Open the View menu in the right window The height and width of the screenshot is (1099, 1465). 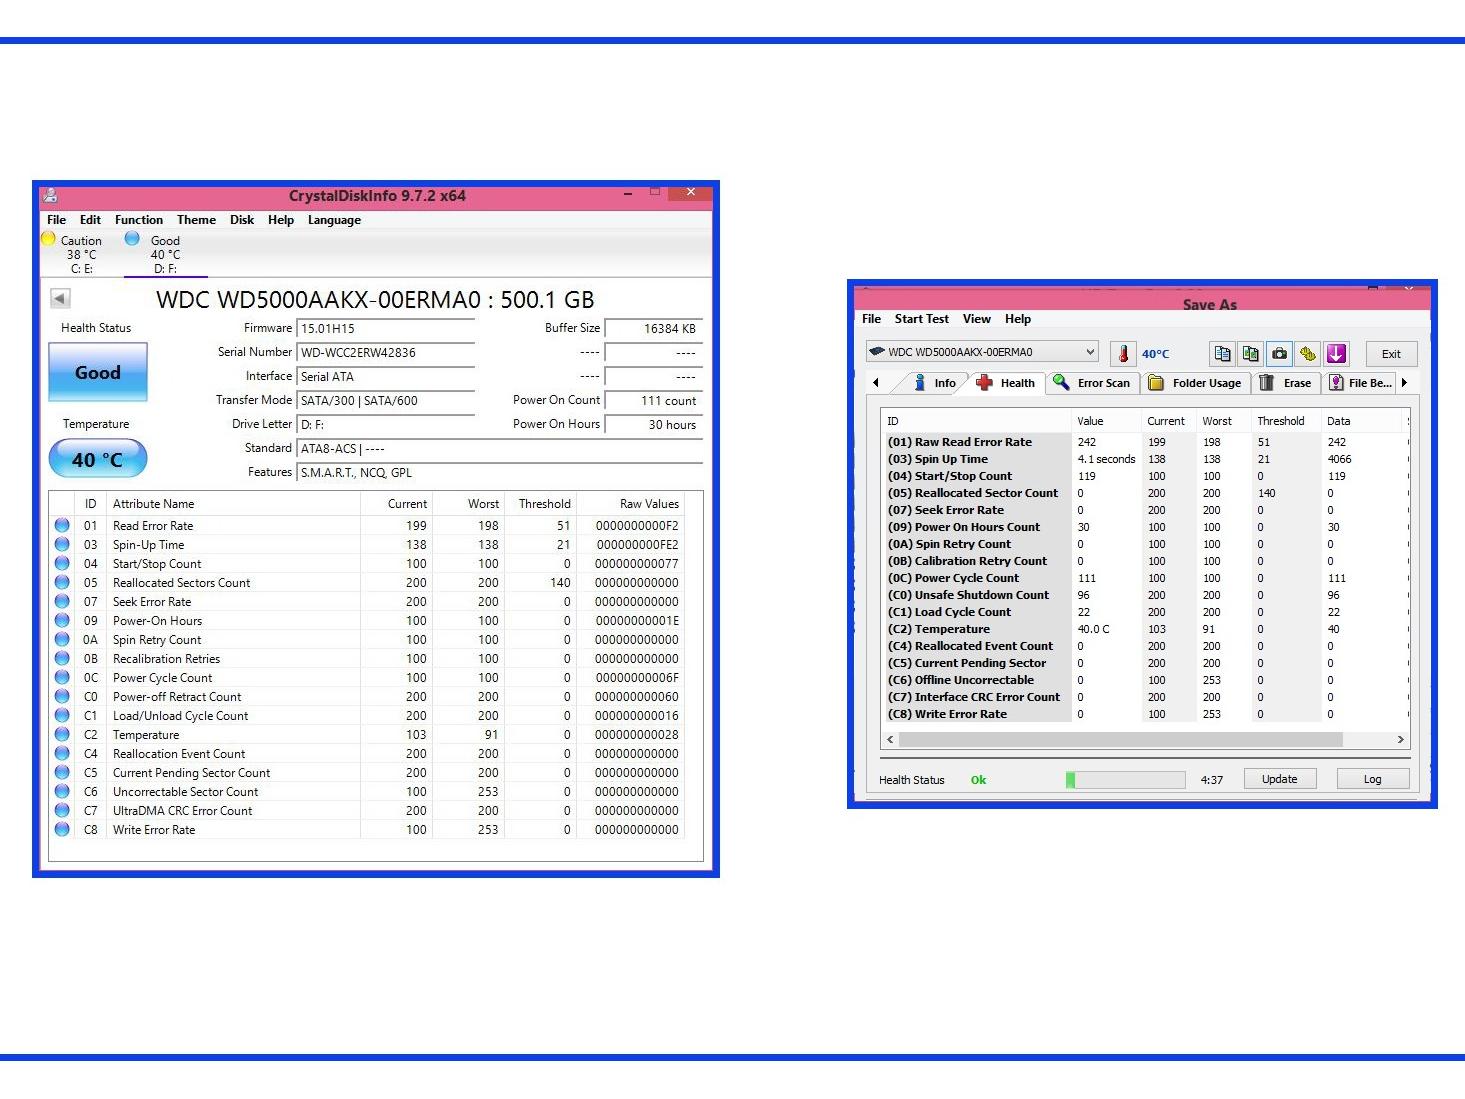tap(977, 319)
